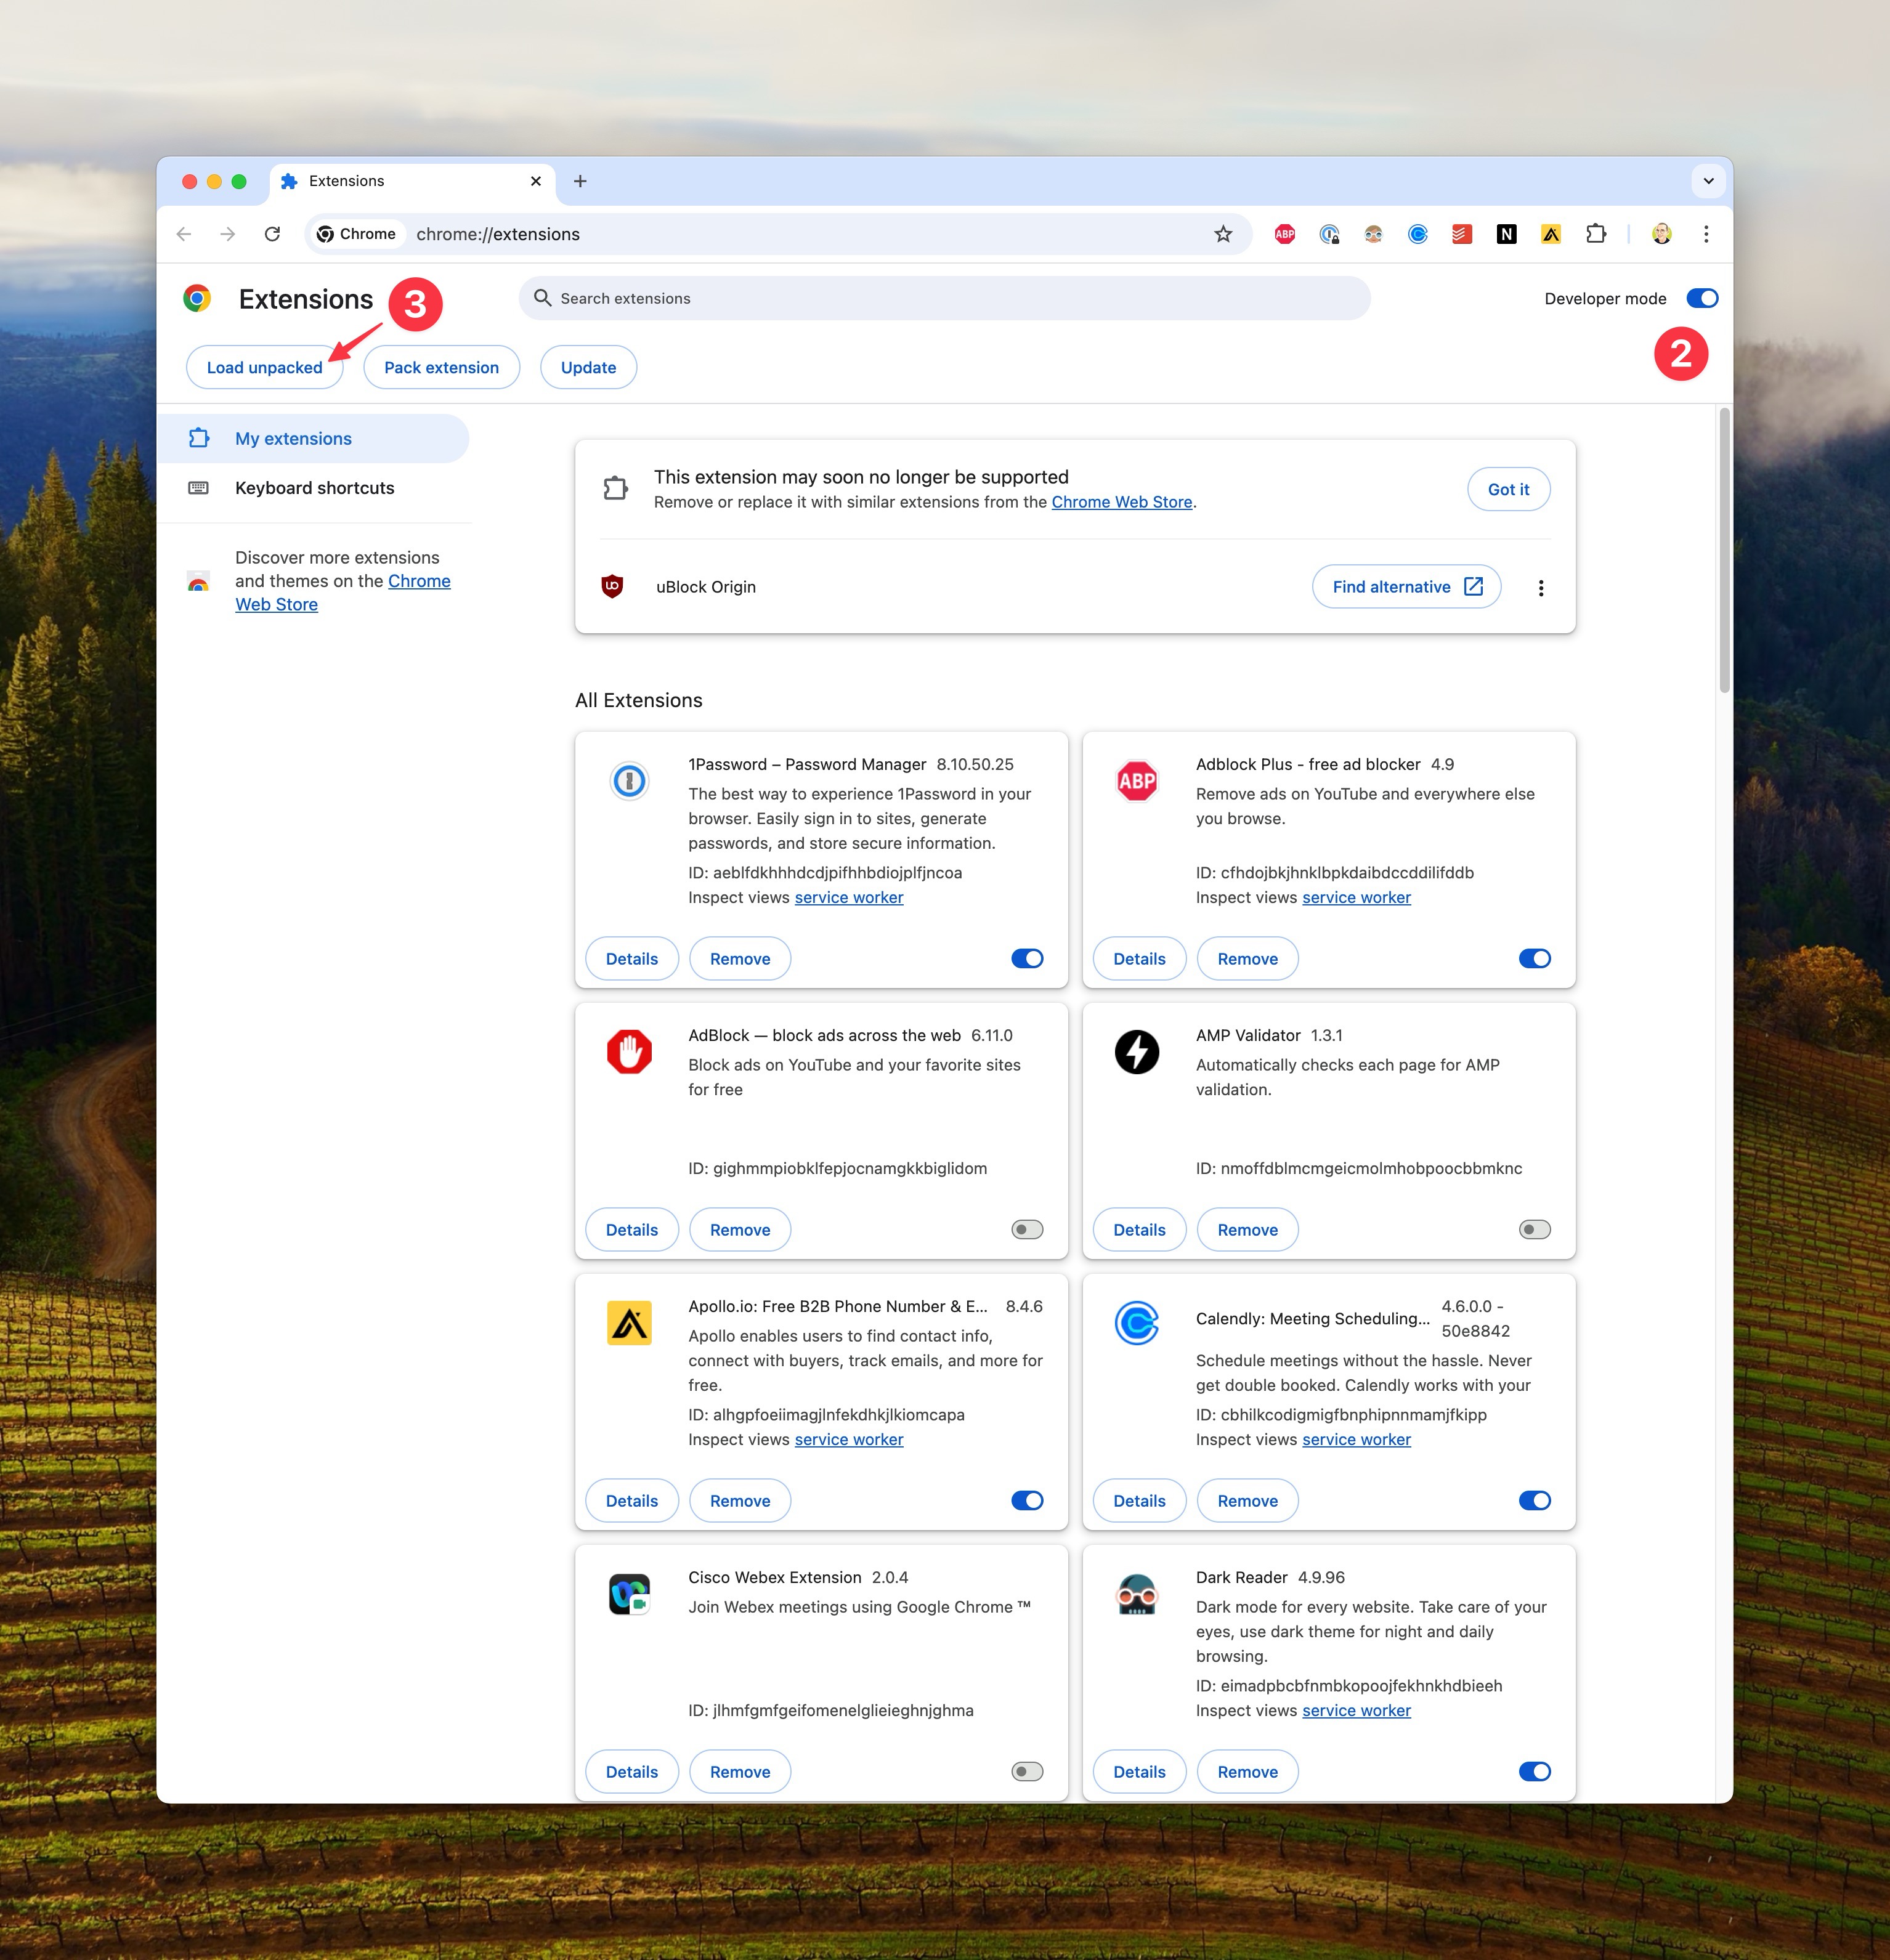Click the Dark Reader toolbar icon
The image size is (1890, 1960).
click(x=1373, y=234)
